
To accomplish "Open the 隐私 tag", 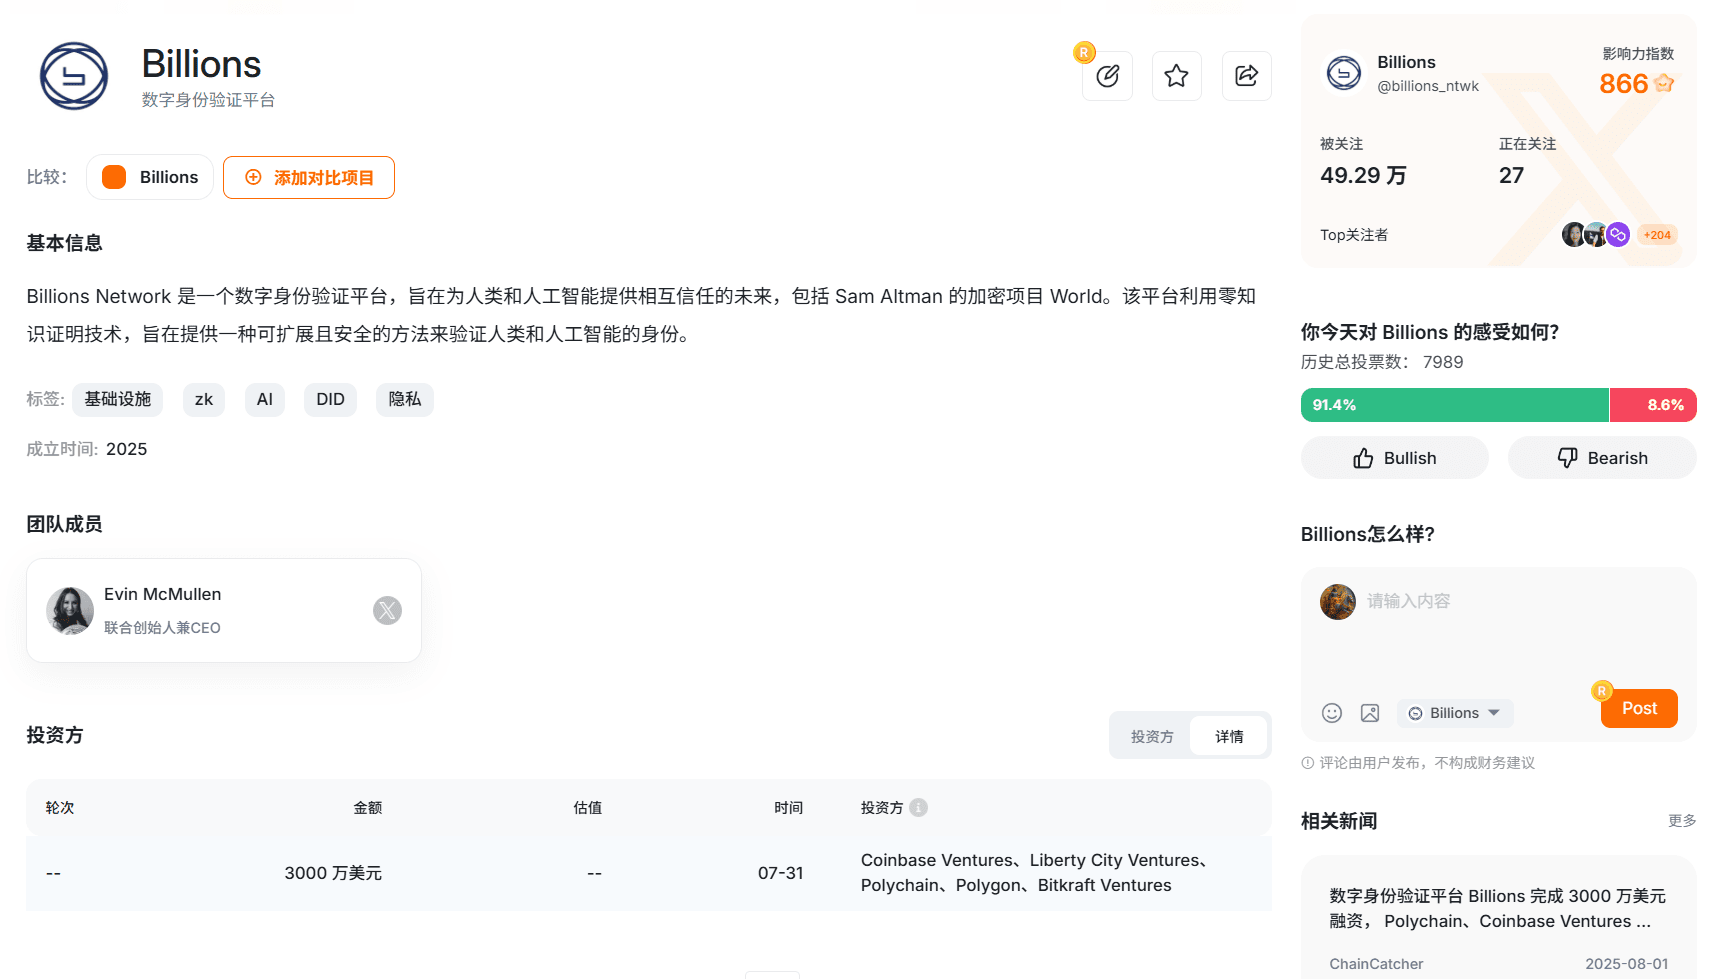I will coord(405,399).
